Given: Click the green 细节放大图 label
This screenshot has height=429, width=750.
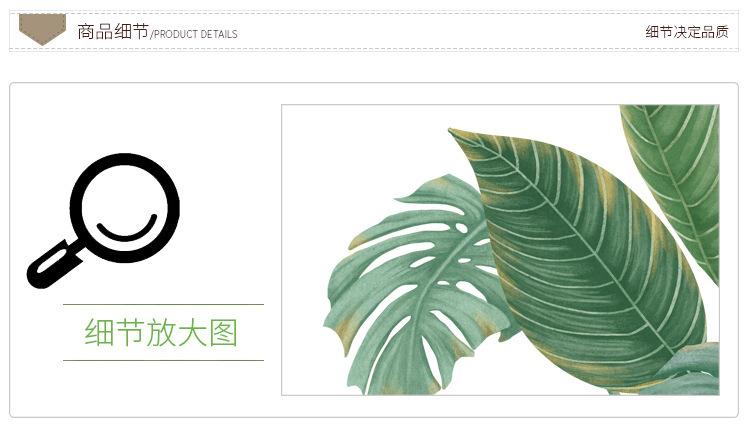Looking at the screenshot, I should coord(161,332).
